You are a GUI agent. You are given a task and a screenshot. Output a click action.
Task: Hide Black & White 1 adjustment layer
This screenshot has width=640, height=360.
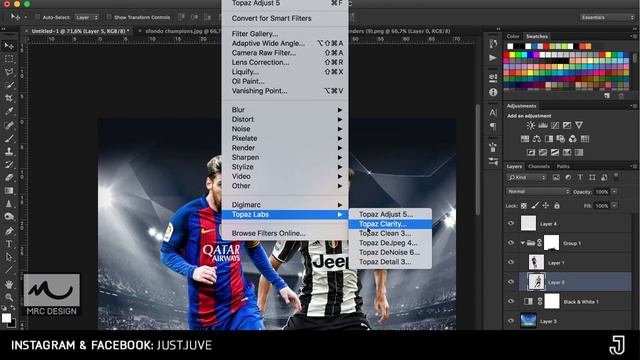(x=511, y=302)
